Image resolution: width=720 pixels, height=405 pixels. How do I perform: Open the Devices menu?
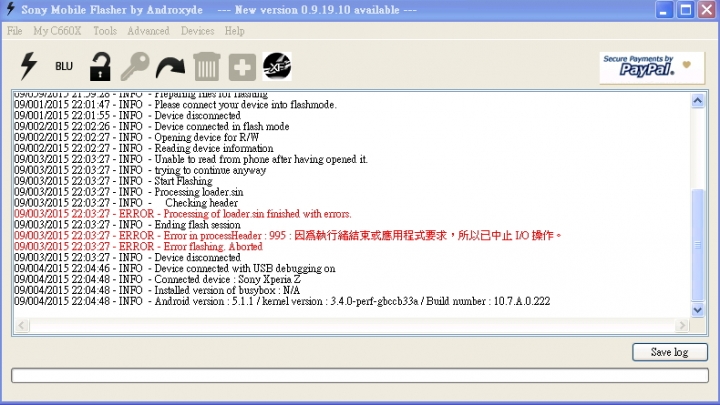[x=197, y=31]
